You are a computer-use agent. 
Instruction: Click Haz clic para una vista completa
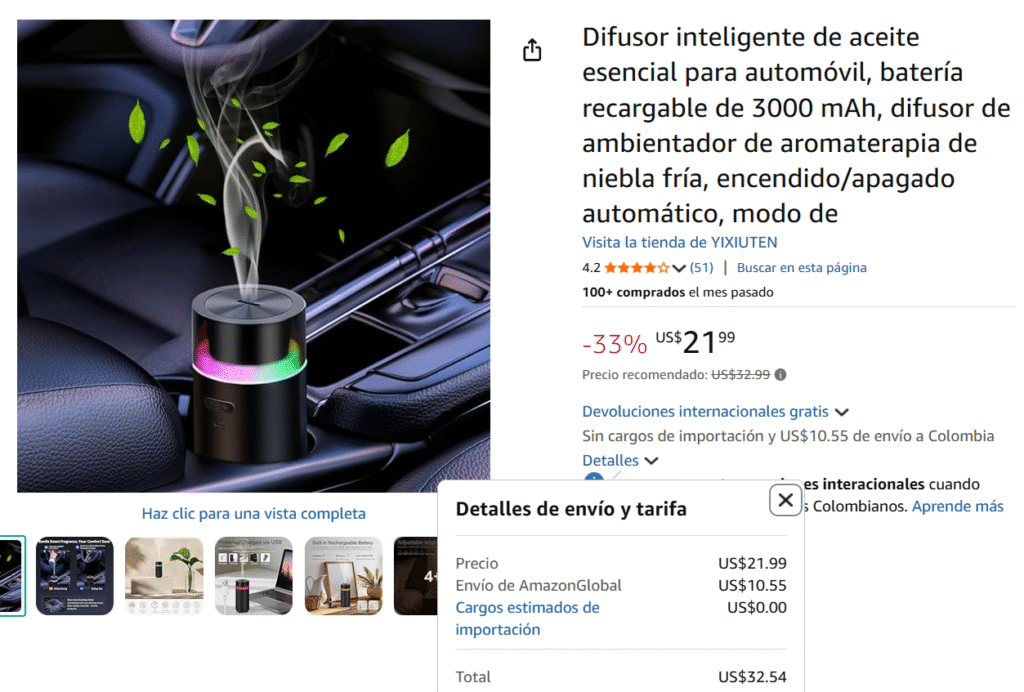tap(253, 514)
